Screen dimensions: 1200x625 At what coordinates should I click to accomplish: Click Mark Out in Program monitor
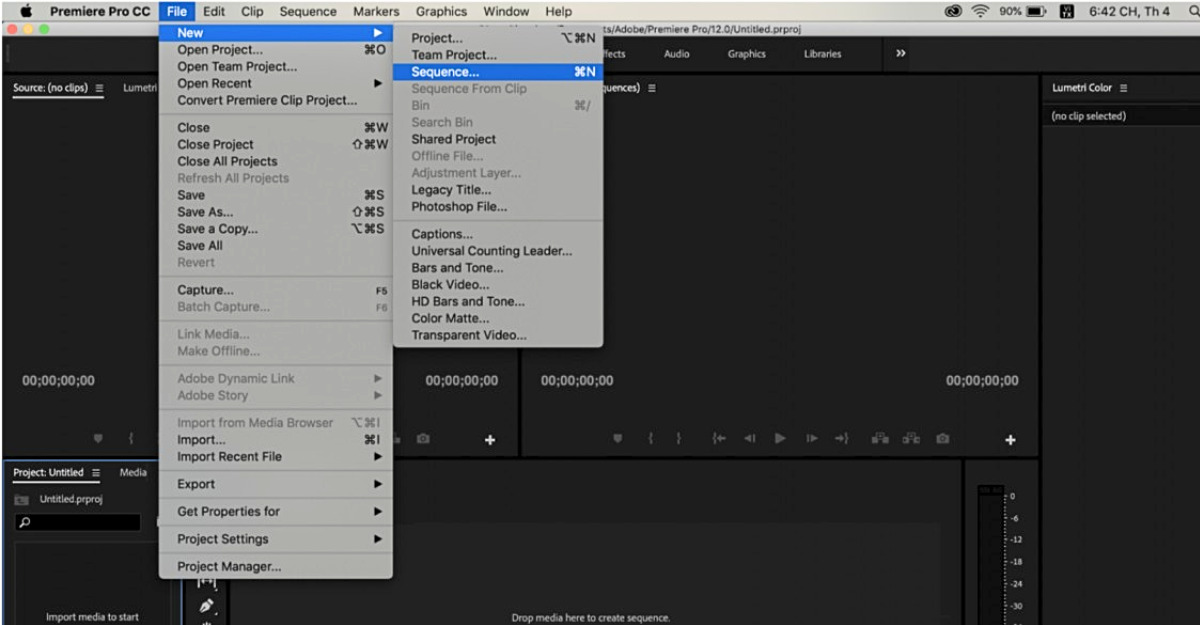[x=679, y=439]
